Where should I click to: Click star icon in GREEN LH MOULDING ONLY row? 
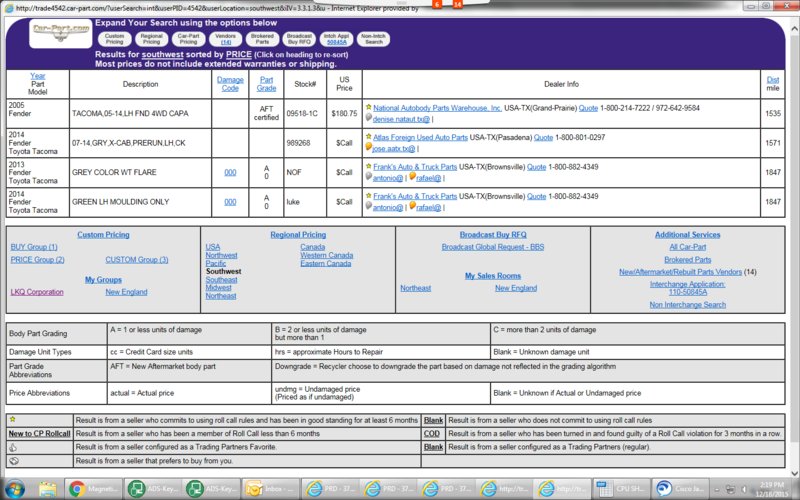click(368, 195)
